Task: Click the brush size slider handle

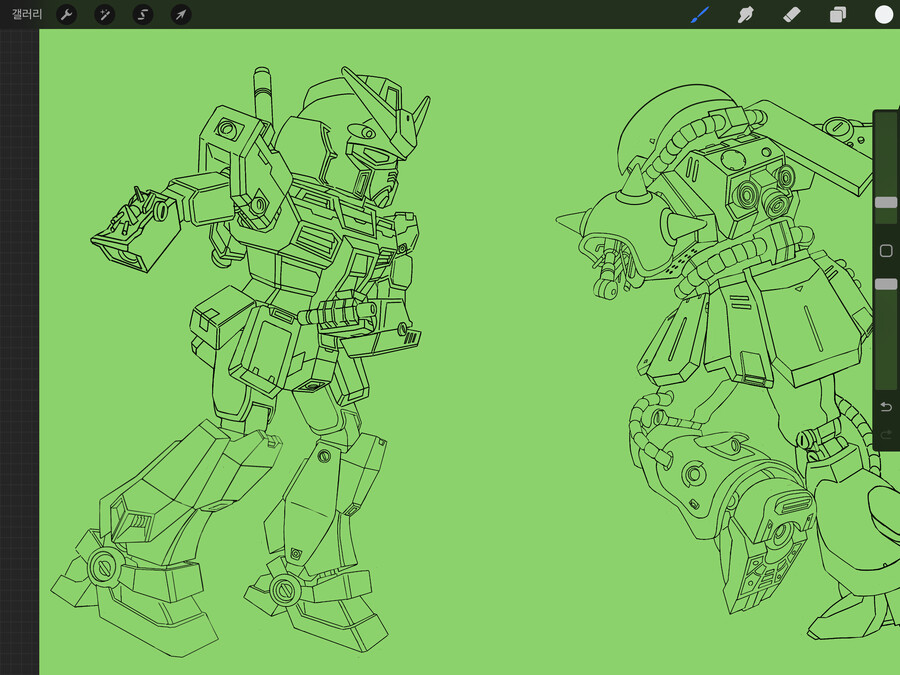Action: pos(886,203)
